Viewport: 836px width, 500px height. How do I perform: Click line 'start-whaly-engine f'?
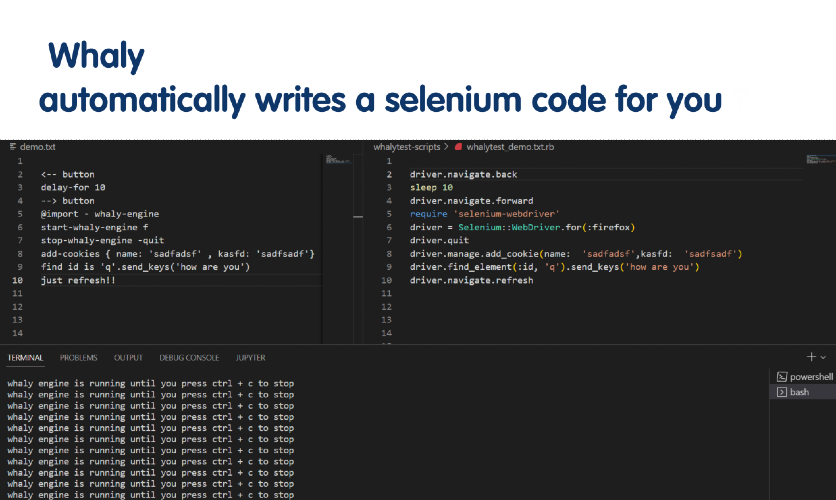[94, 227]
